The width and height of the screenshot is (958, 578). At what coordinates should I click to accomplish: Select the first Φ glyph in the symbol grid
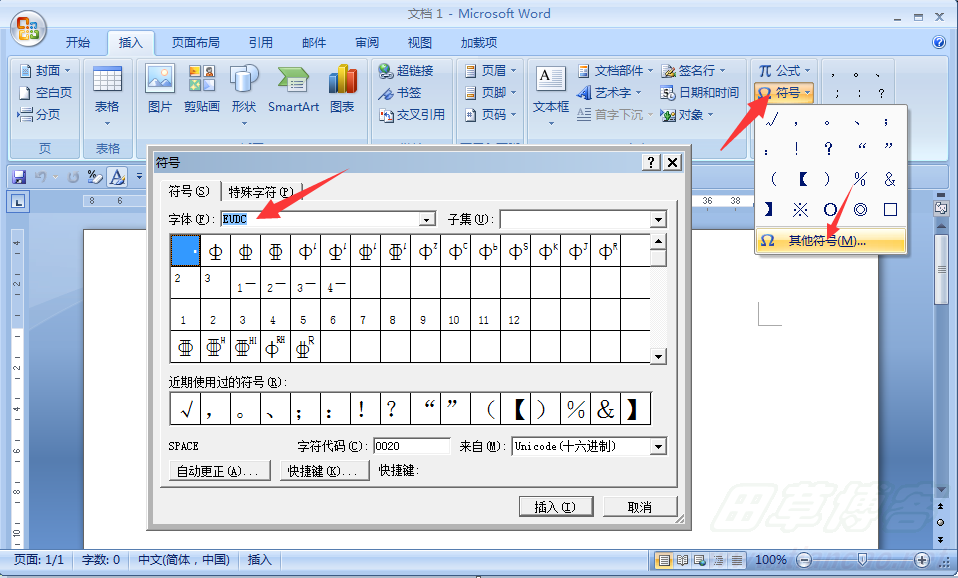point(216,251)
